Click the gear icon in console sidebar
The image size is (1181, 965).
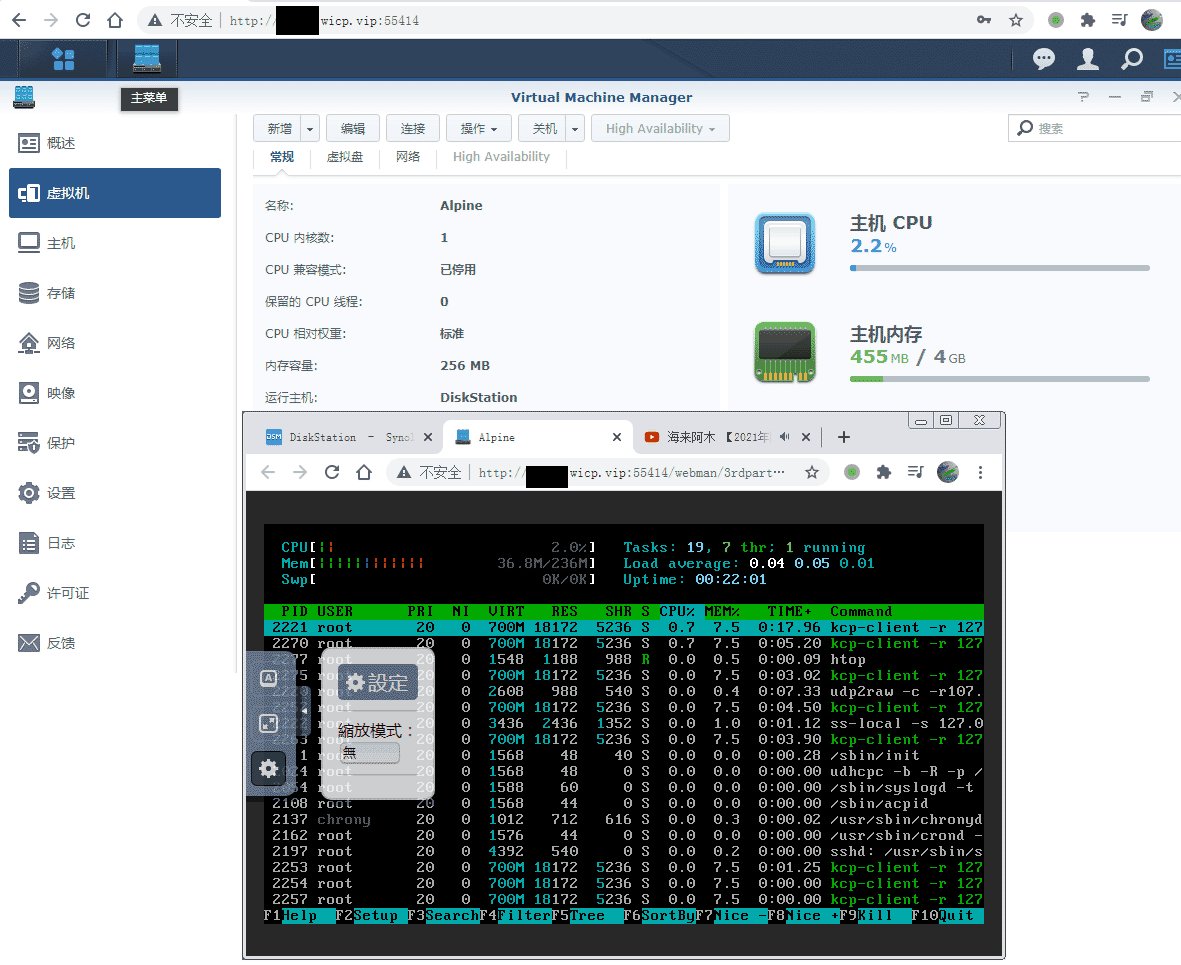coord(268,768)
